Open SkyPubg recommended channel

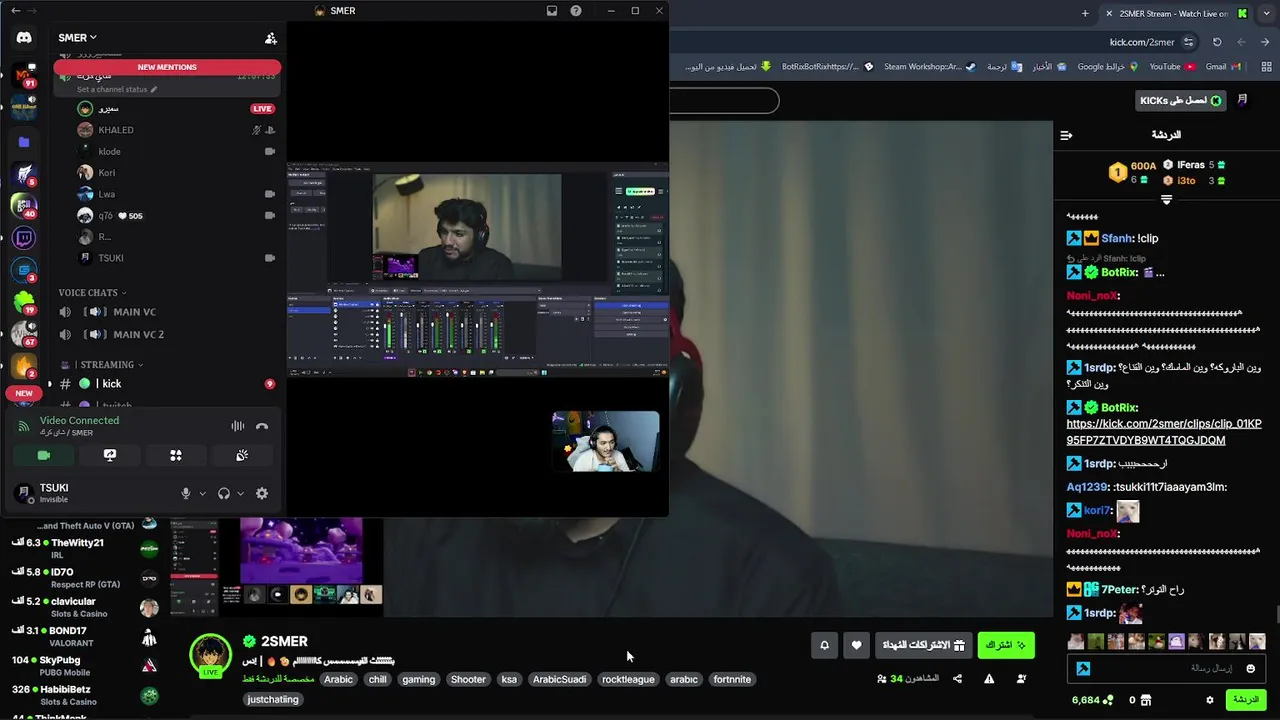point(84,665)
